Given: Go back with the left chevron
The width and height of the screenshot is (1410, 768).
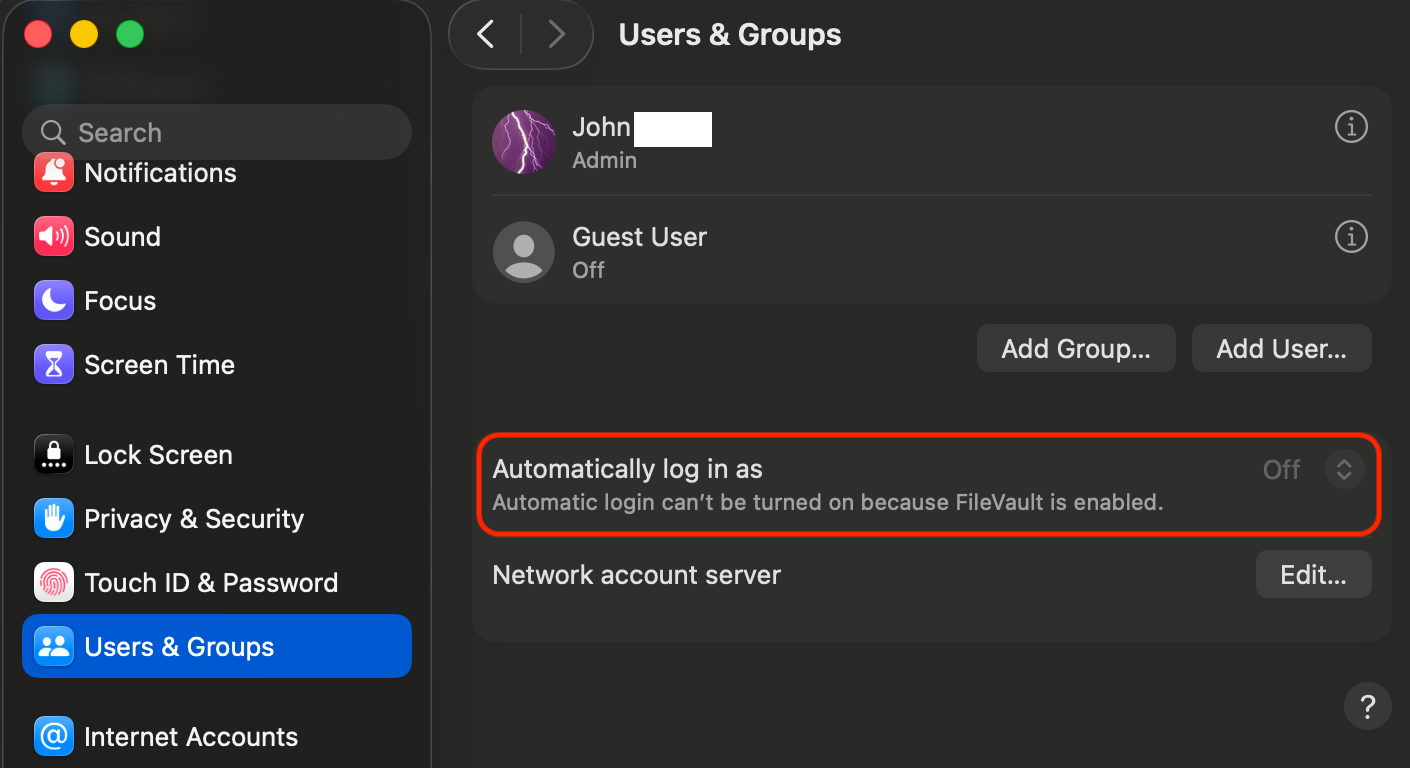Looking at the screenshot, I should 486,35.
